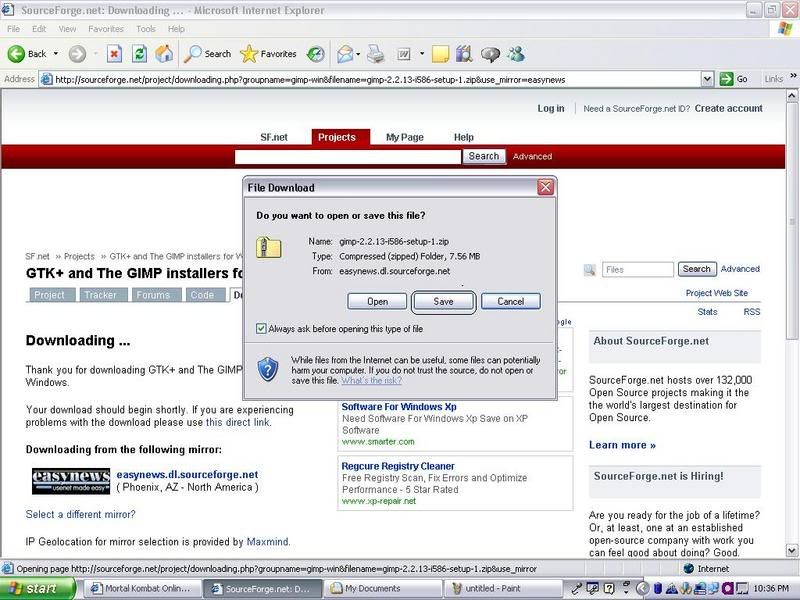Uncheck Always ask before opening this file type
800x600 pixels.
click(261, 329)
